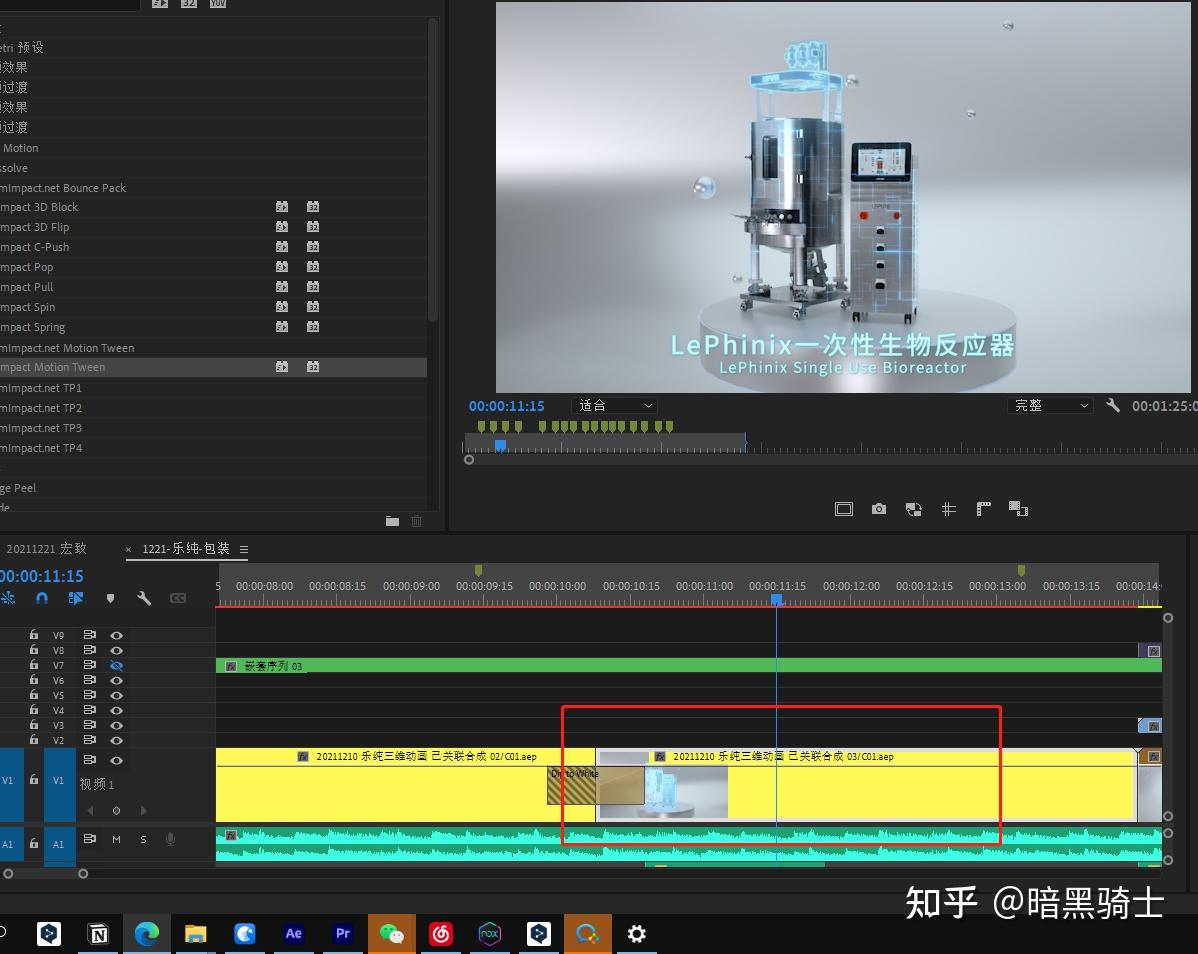Click sync lock icon for V9 track
The height and width of the screenshot is (954, 1198).
pyautogui.click(x=89, y=635)
